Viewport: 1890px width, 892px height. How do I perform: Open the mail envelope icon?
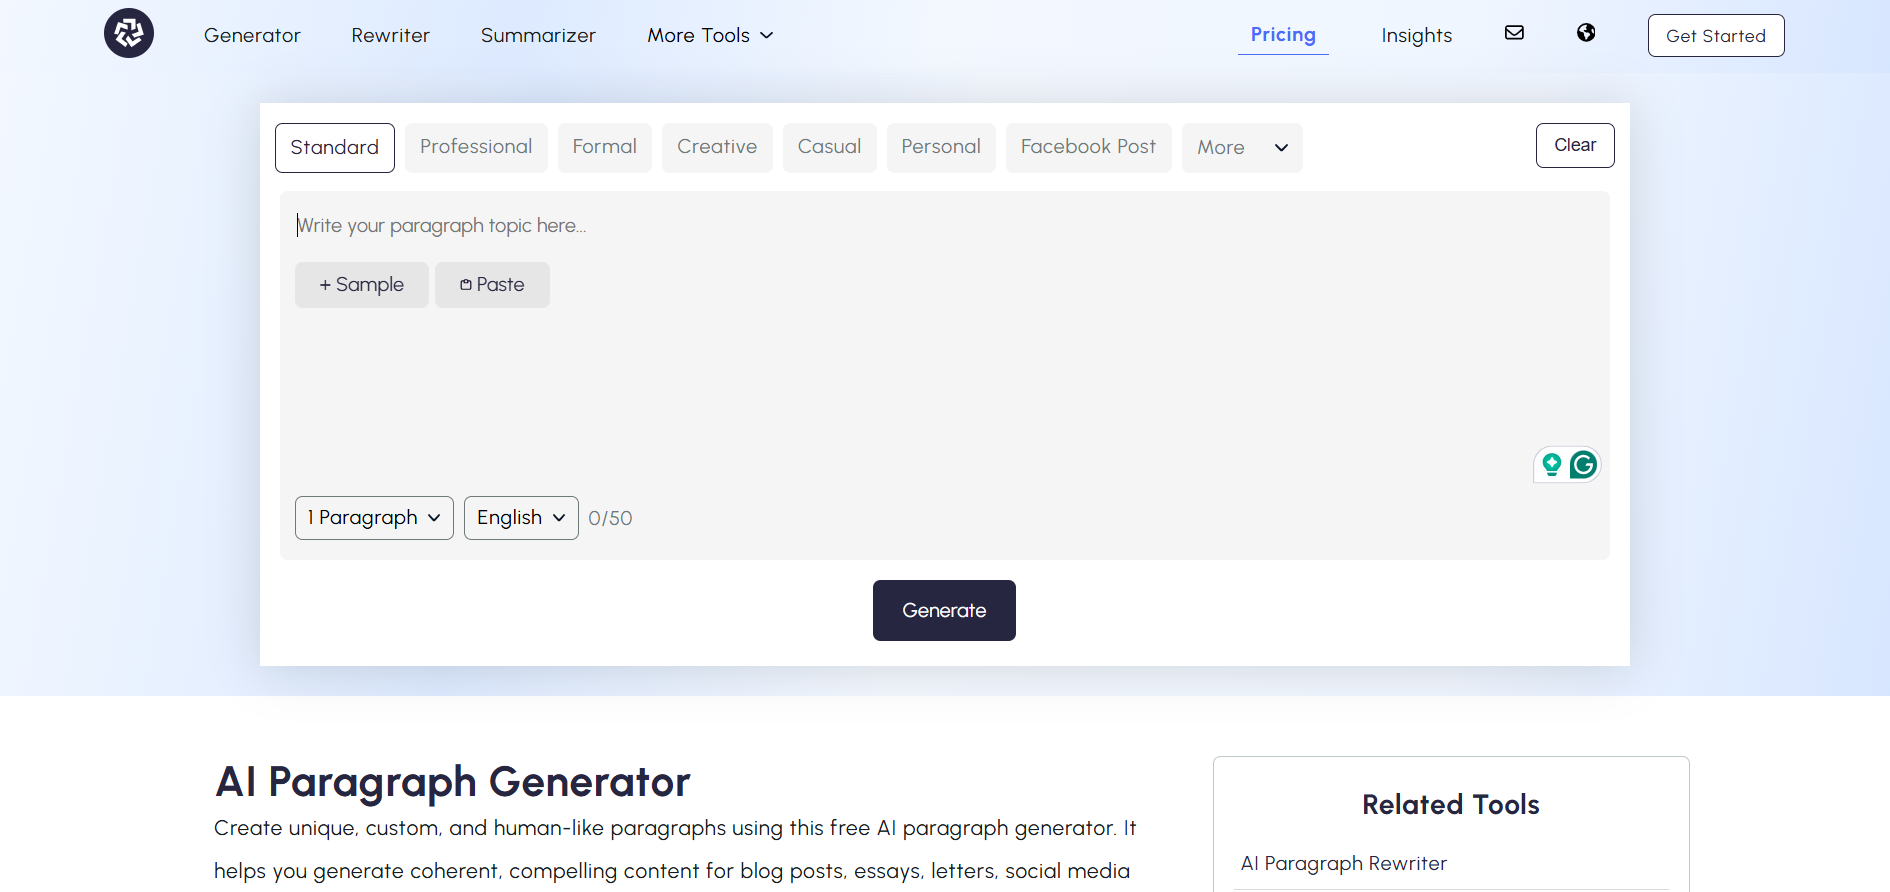pos(1514,33)
